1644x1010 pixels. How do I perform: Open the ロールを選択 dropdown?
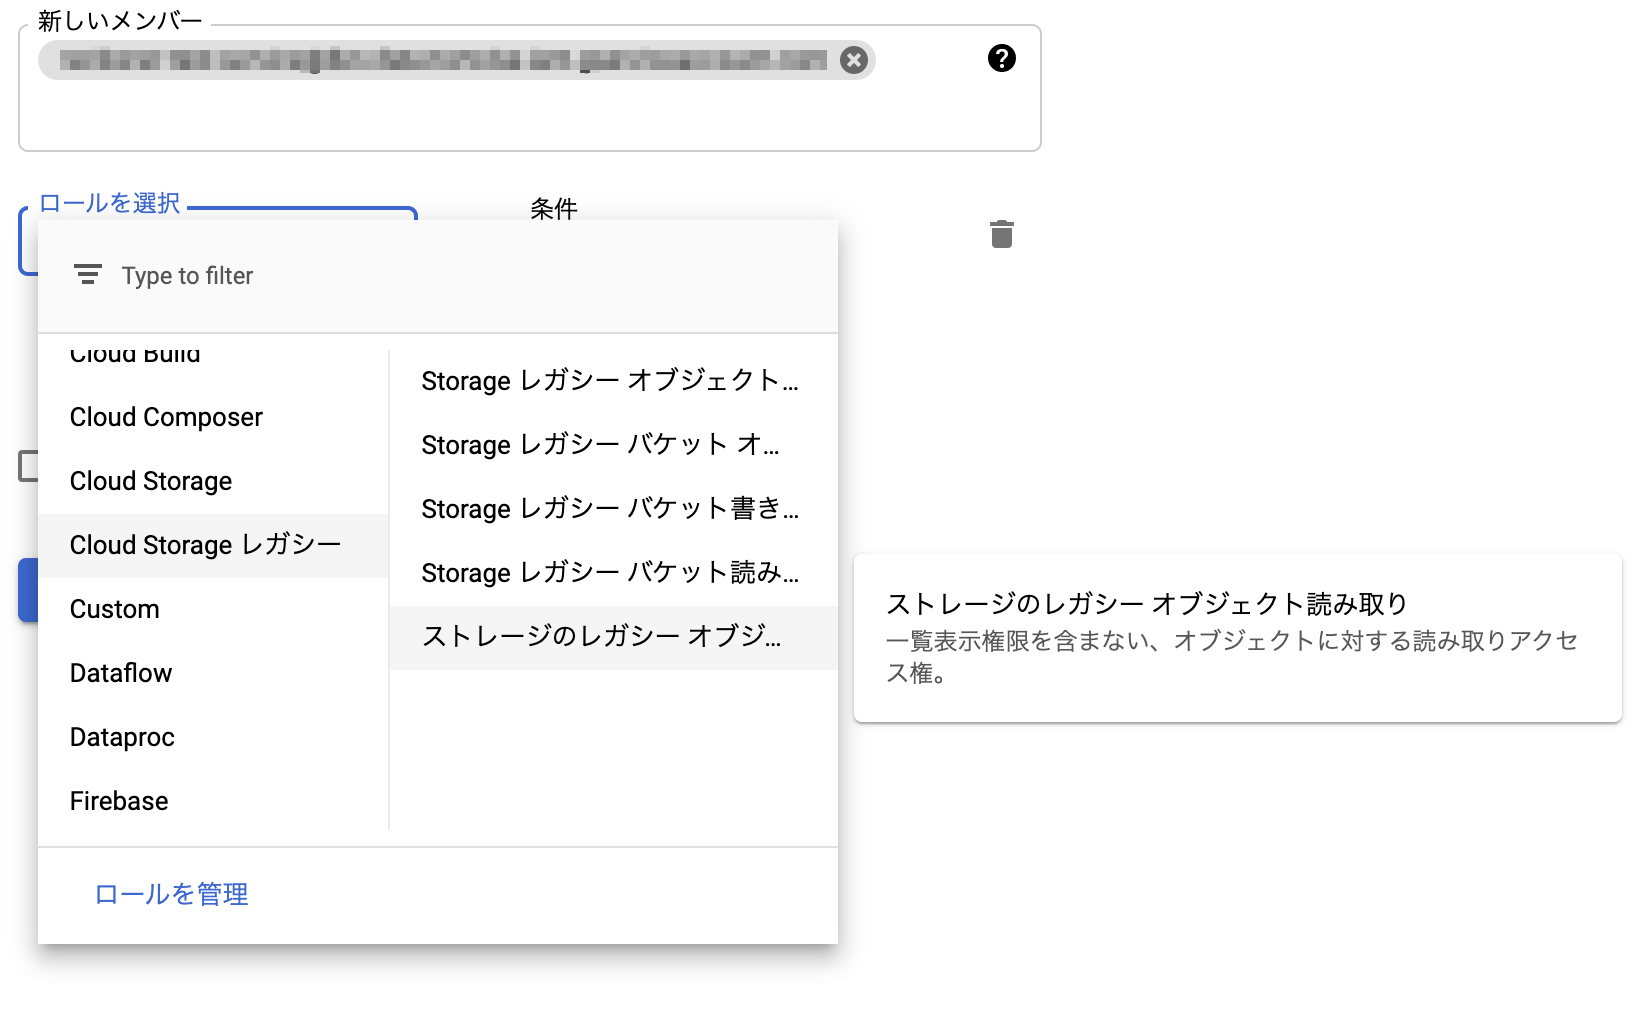[218, 213]
